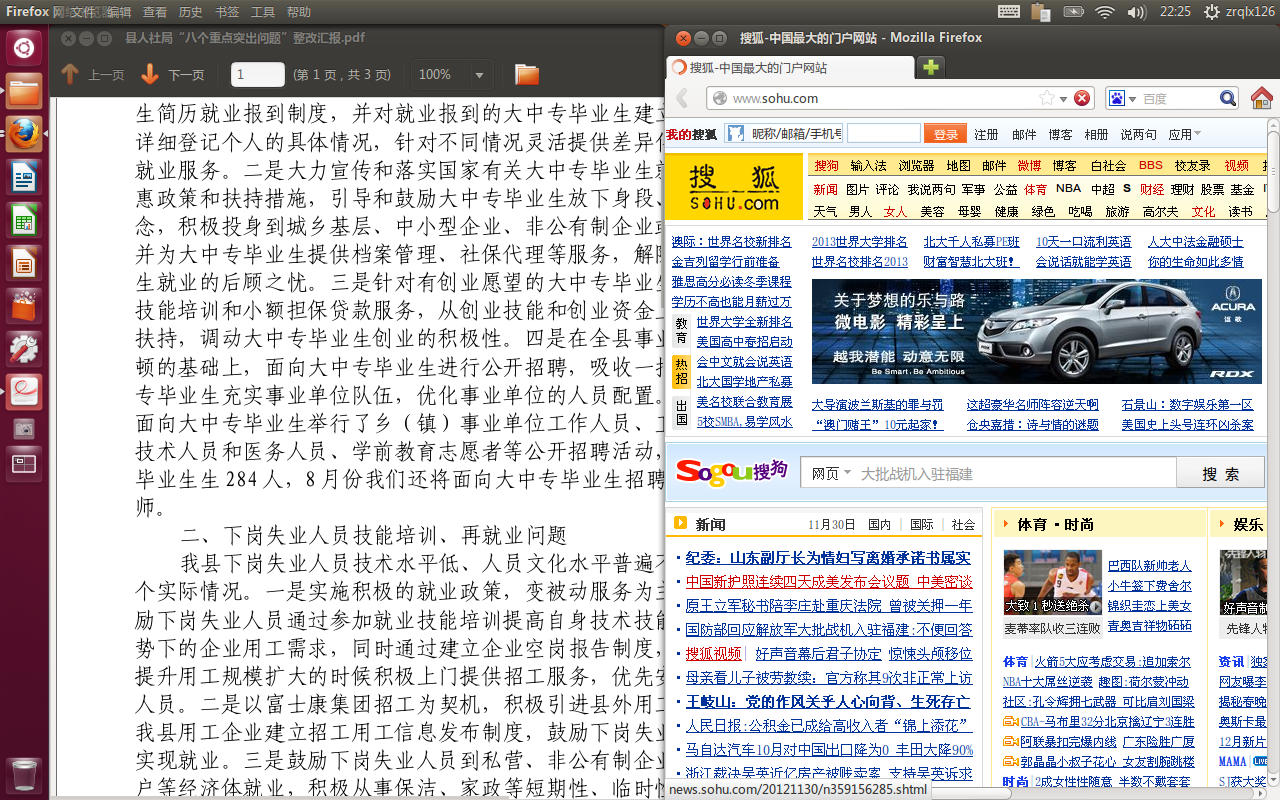Open the 历史 menu in the top bar
This screenshot has height=800, width=1280.
tap(190, 12)
